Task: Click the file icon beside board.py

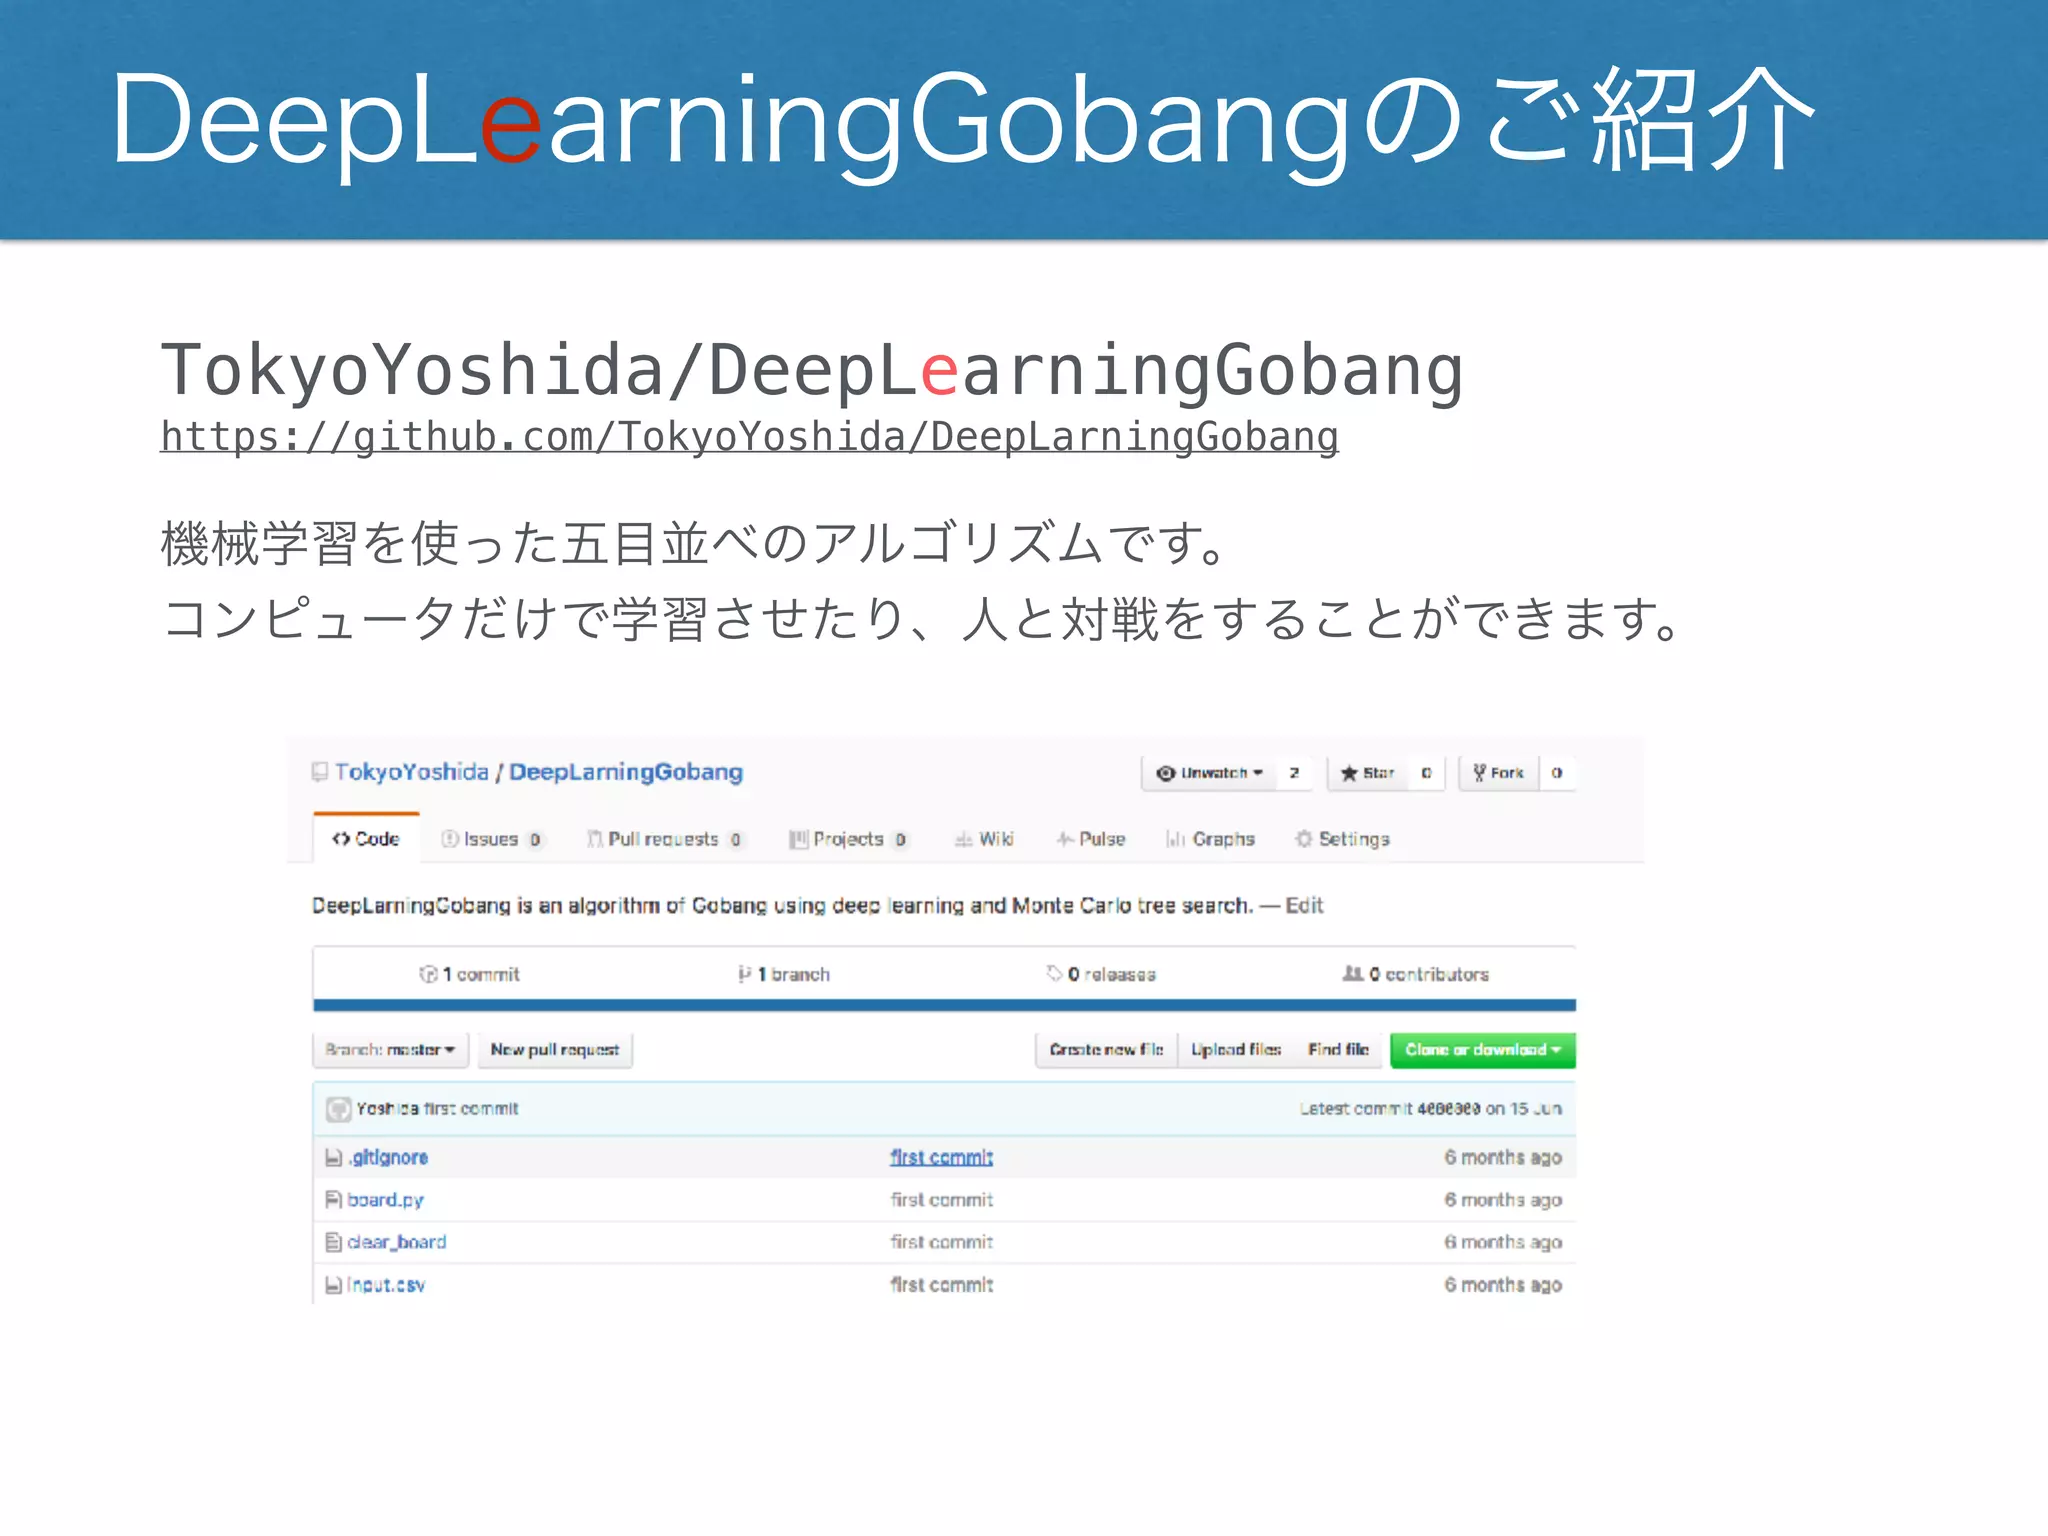Action: [x=333, y=1200]
